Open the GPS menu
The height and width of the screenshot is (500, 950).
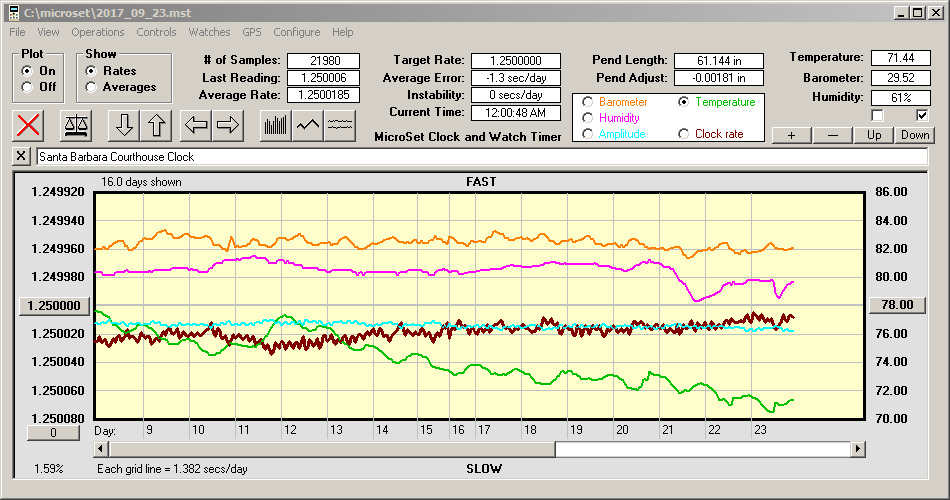[251, 32]
